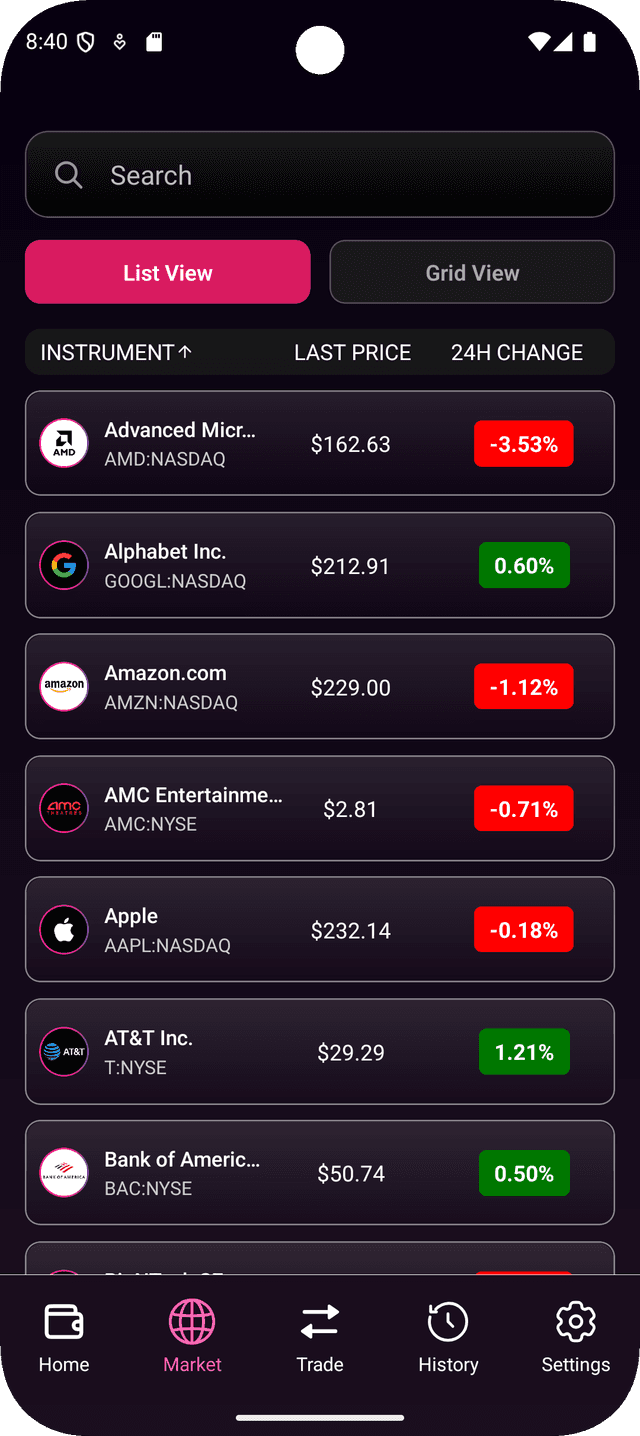Switch to Grid View

coord(472,272)
